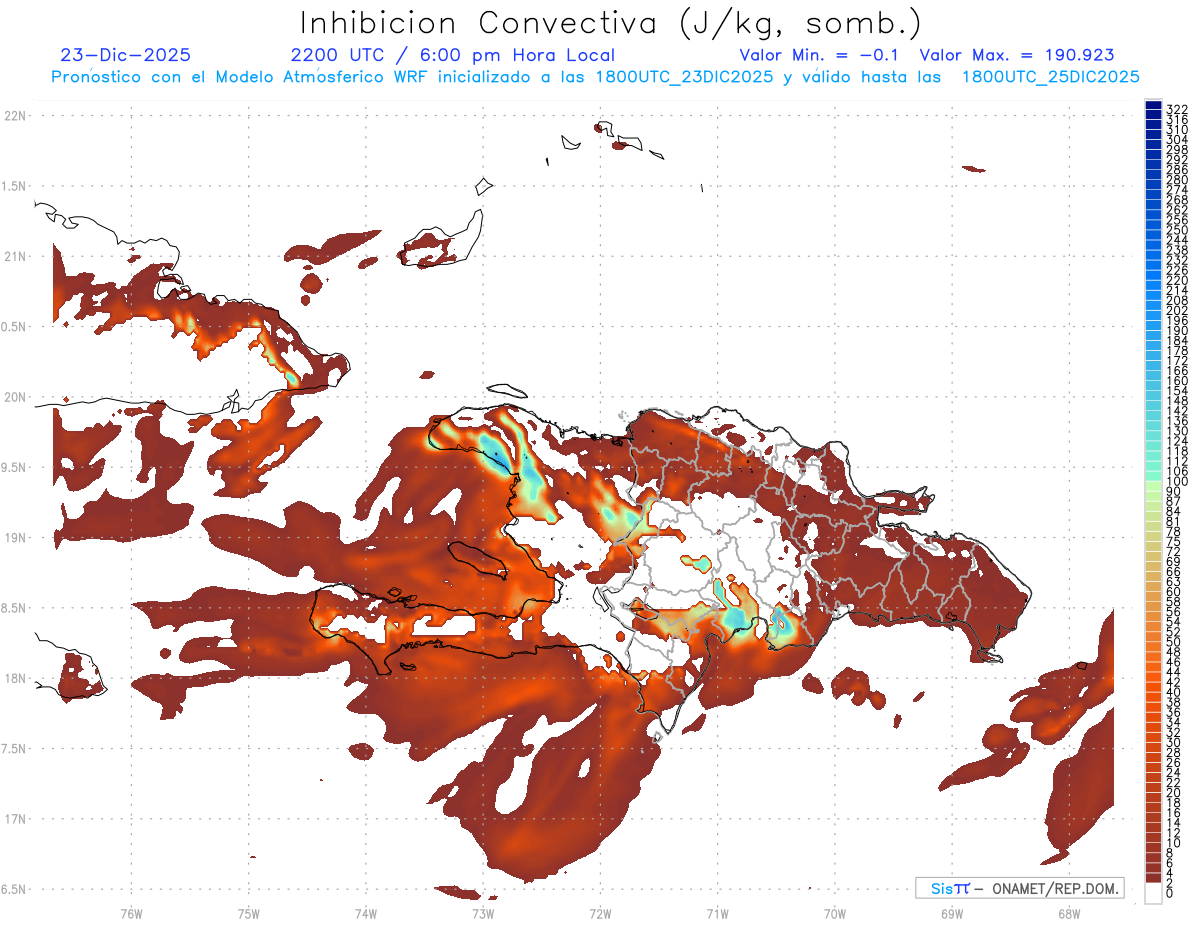1200x927 pixels.
Task: Click latitude label "0.5N"
Action: [15, 327]
